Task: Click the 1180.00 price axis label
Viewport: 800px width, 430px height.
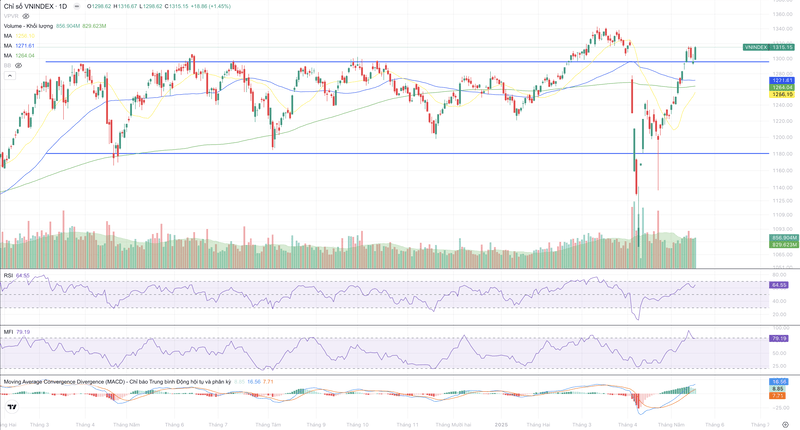Action: point(782,153)
